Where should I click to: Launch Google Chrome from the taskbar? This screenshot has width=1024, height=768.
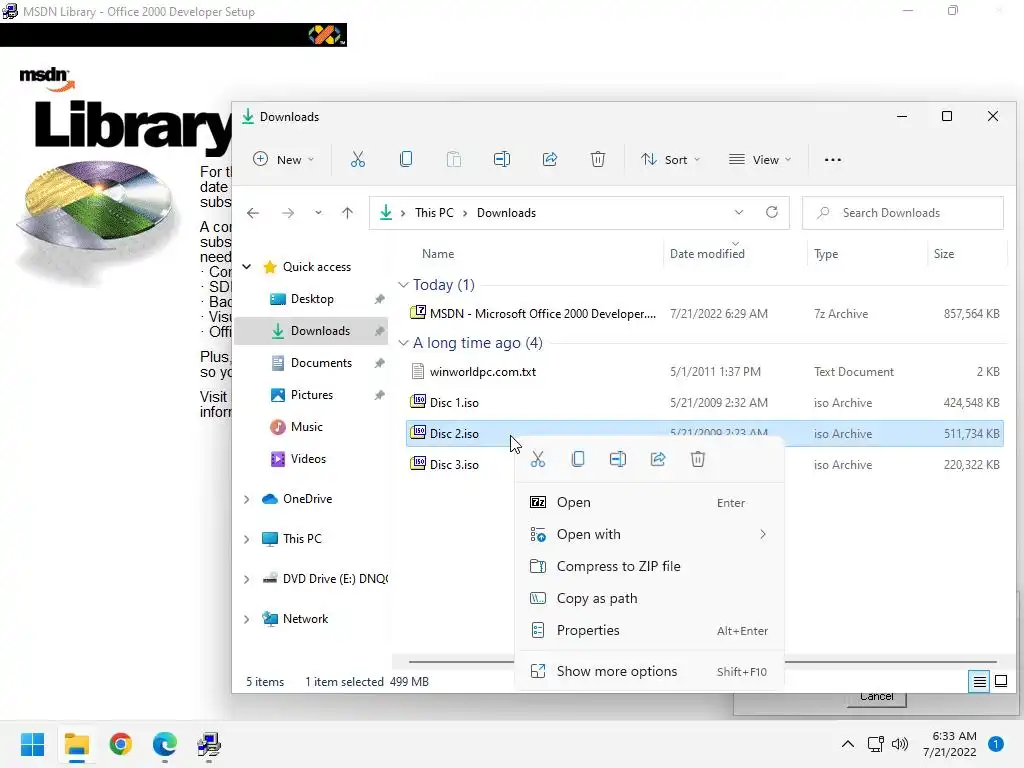pyautogui.click(x=121, y=744)
